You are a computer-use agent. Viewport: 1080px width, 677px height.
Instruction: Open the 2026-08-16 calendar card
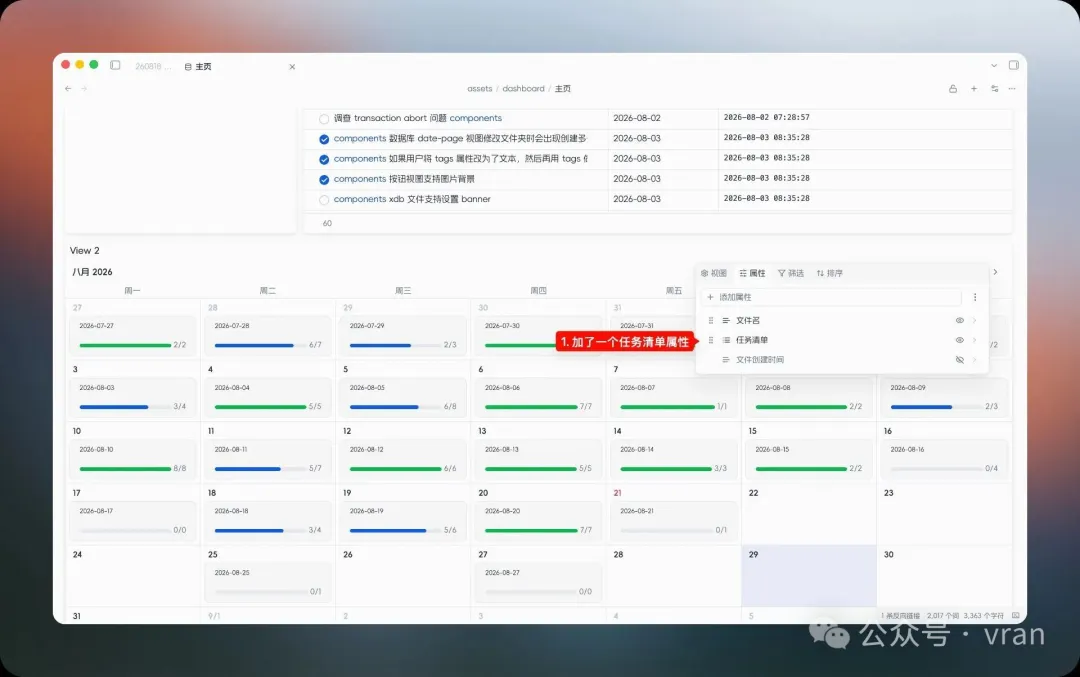click(x=944, y=458)
